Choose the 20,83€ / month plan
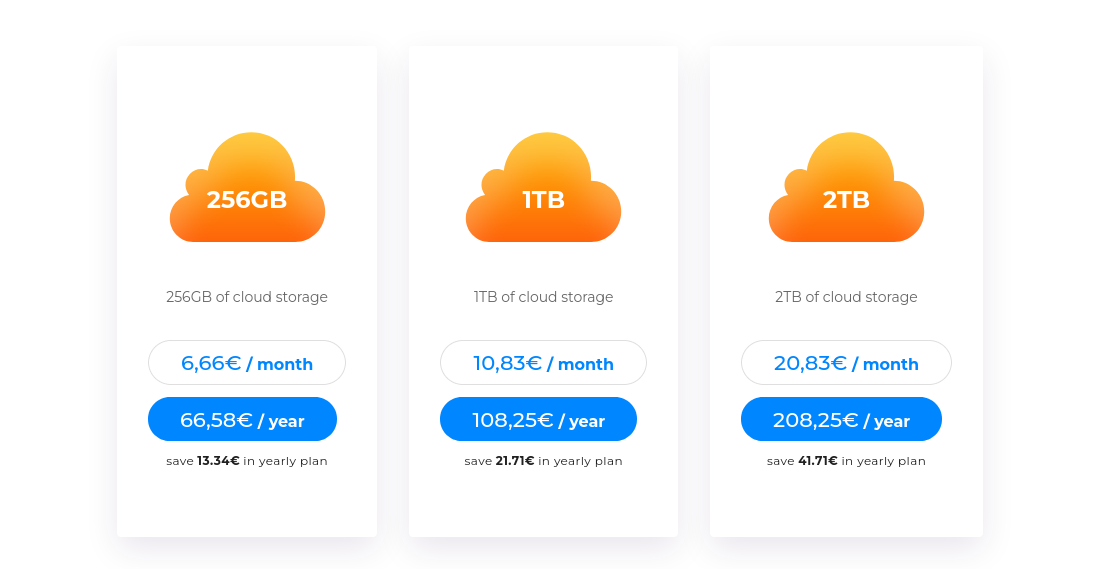Image resolution: width=1100 pixels, height=569 pixels. coord(846,363)
